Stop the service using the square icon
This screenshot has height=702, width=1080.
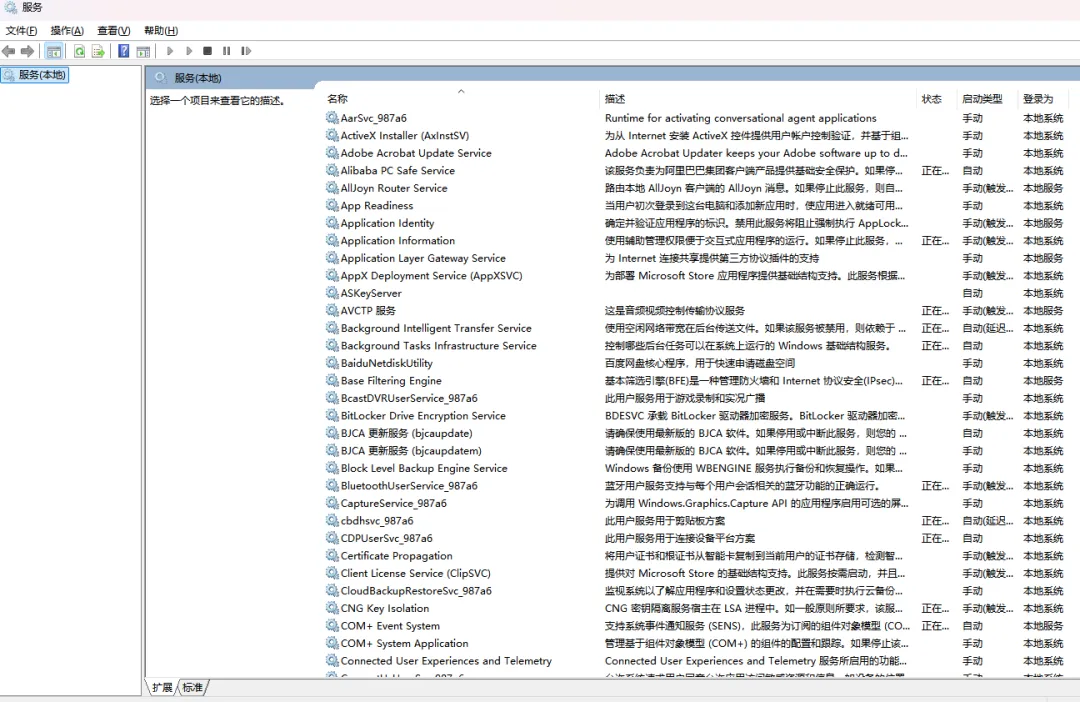207,51
